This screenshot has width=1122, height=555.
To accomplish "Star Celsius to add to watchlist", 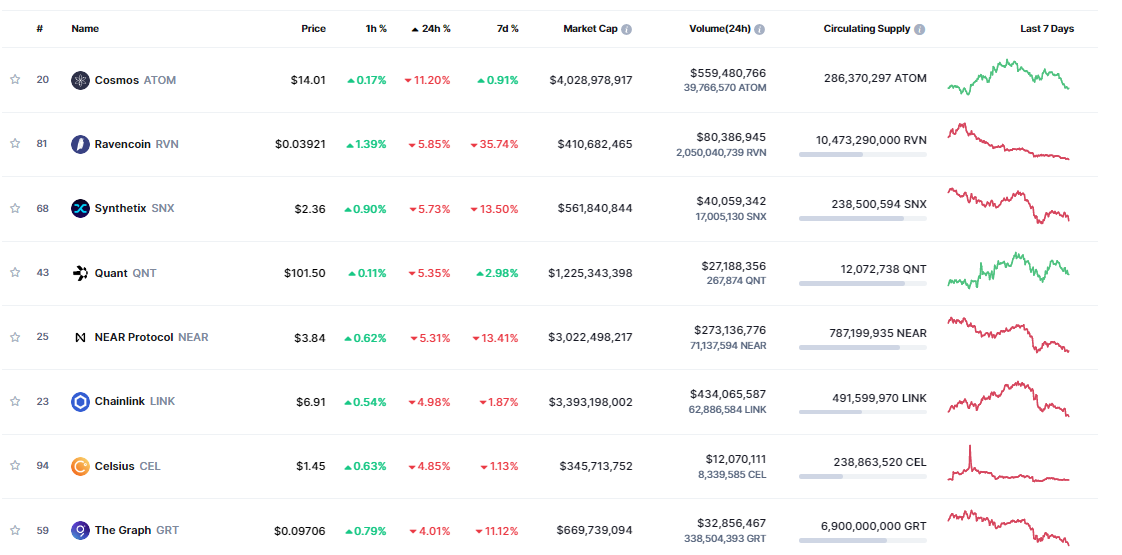I will point(15,466).
